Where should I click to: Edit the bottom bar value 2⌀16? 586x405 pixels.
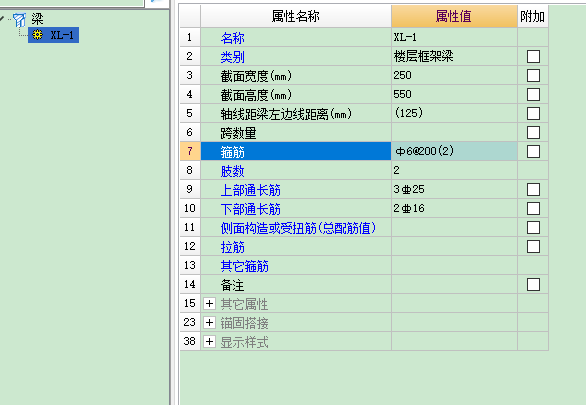[x=454, y=208]
